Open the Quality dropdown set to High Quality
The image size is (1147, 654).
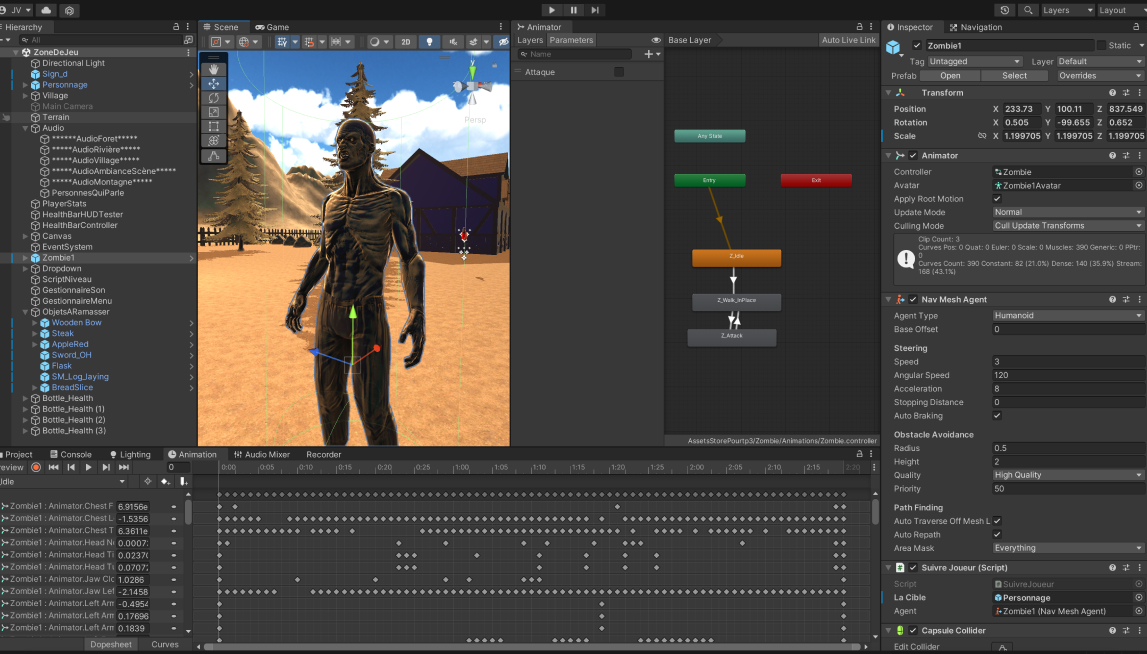(x=1067, y=475)
